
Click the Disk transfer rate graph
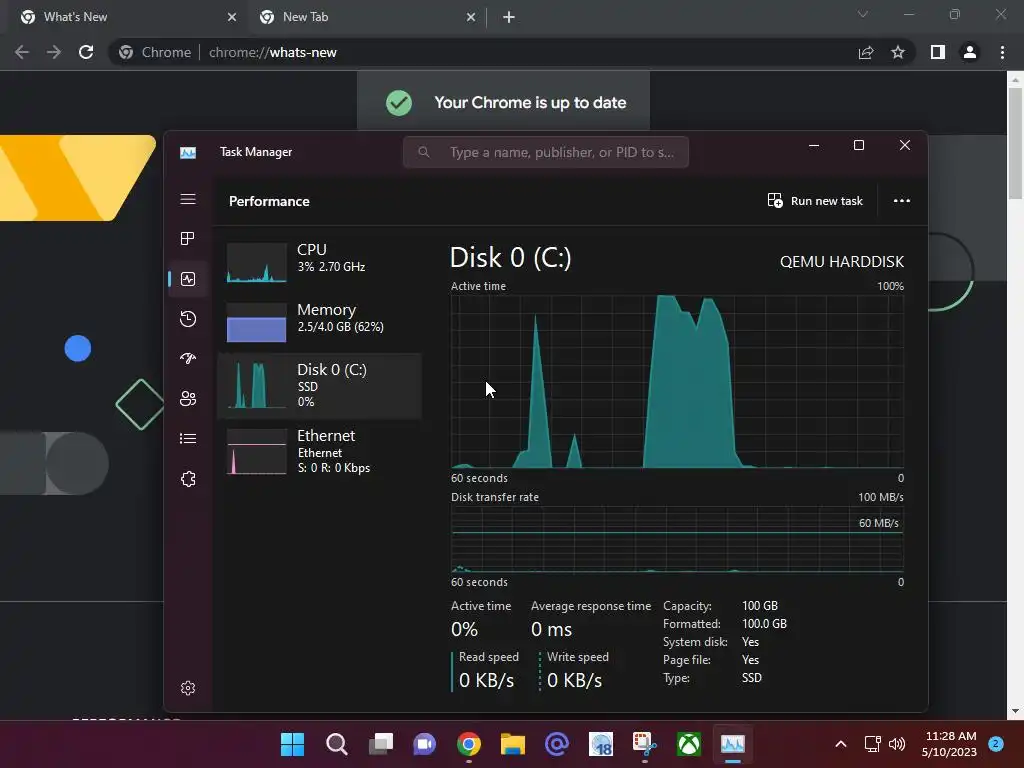click(677, 539)
